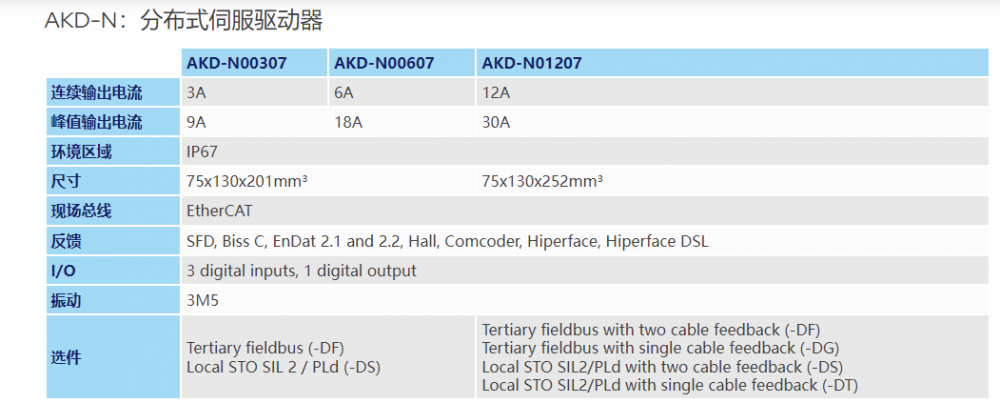Click the I/O row label
Viewport: 1000px width, 403px height.
(x=62, y=271)
